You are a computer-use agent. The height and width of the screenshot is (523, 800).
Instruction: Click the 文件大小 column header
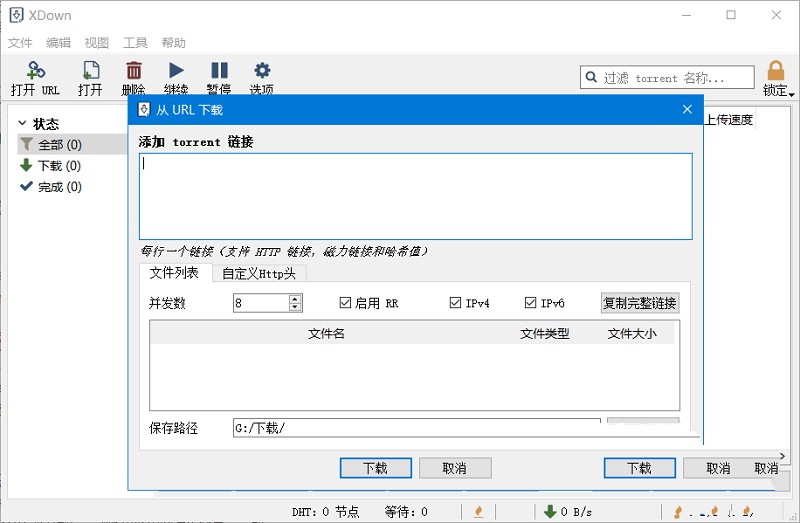click(632, 333)
